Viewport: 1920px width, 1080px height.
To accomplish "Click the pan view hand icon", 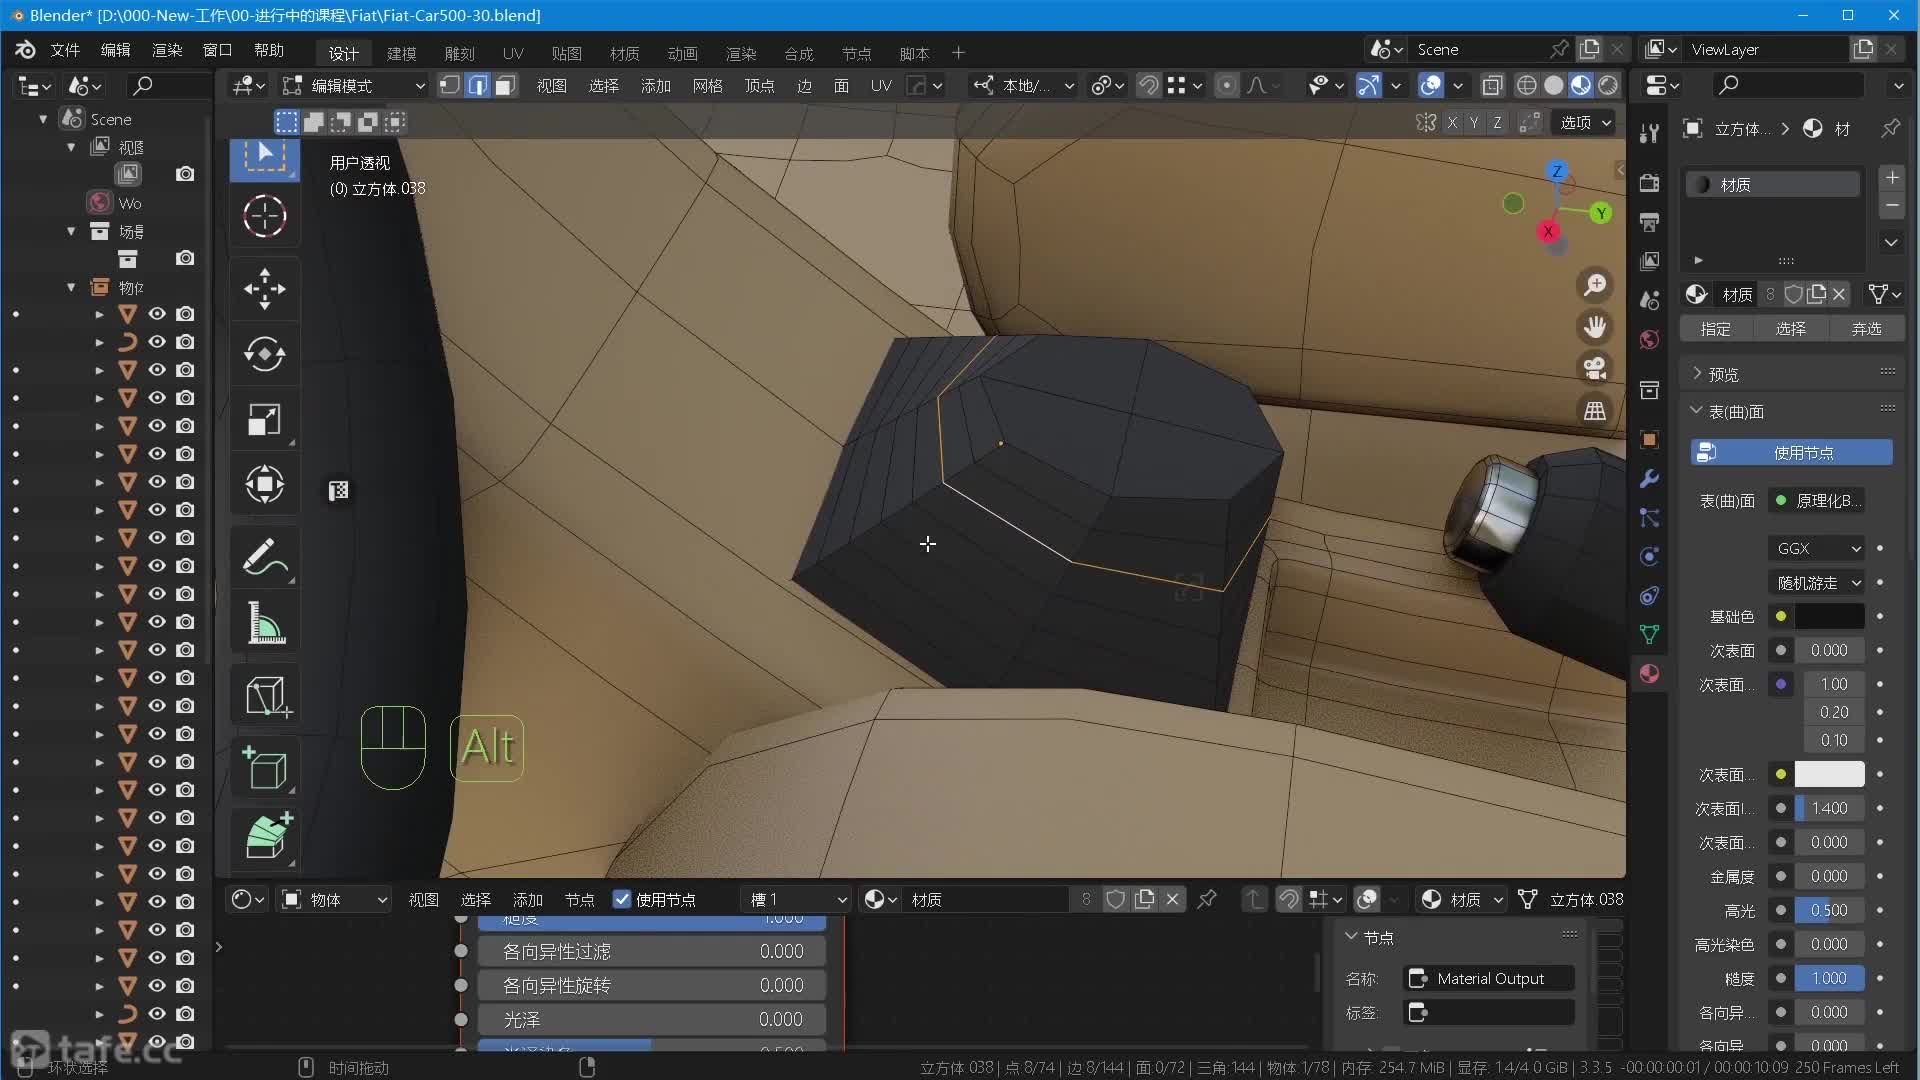I will point(1594,327).
